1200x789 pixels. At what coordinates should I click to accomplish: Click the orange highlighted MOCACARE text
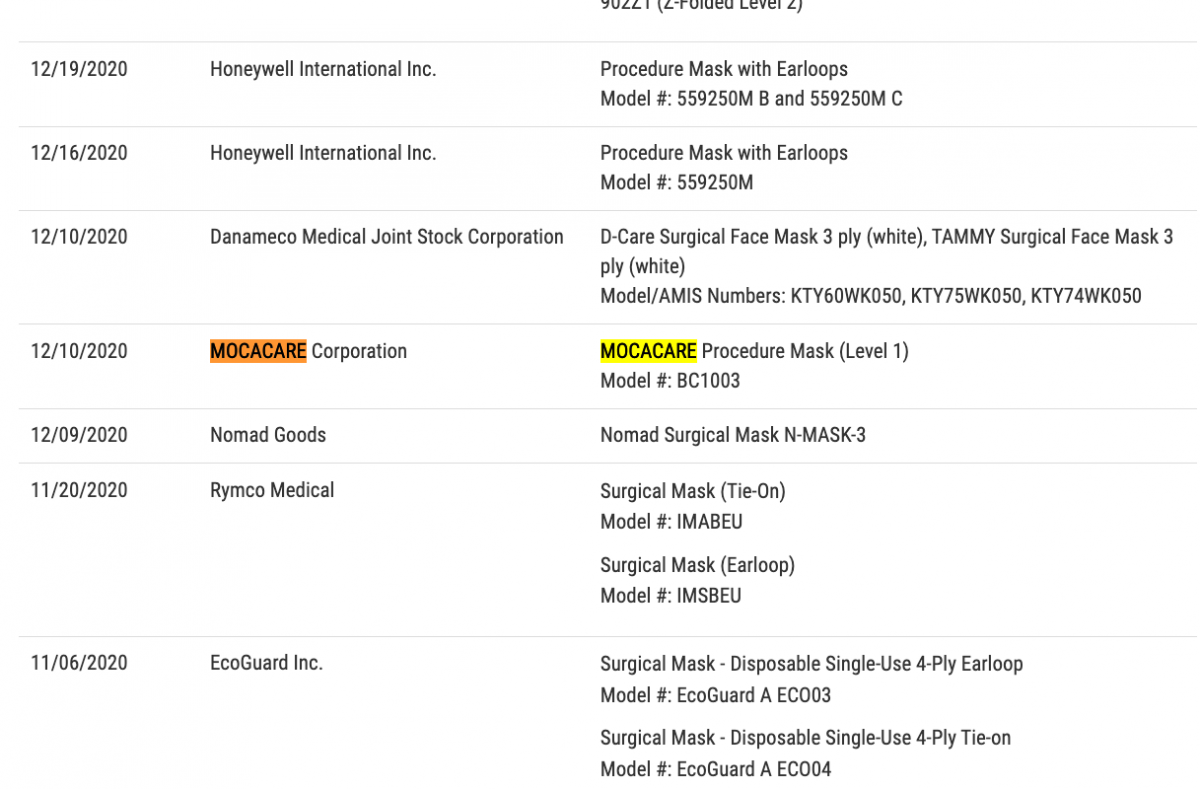[x=258, y=351]
